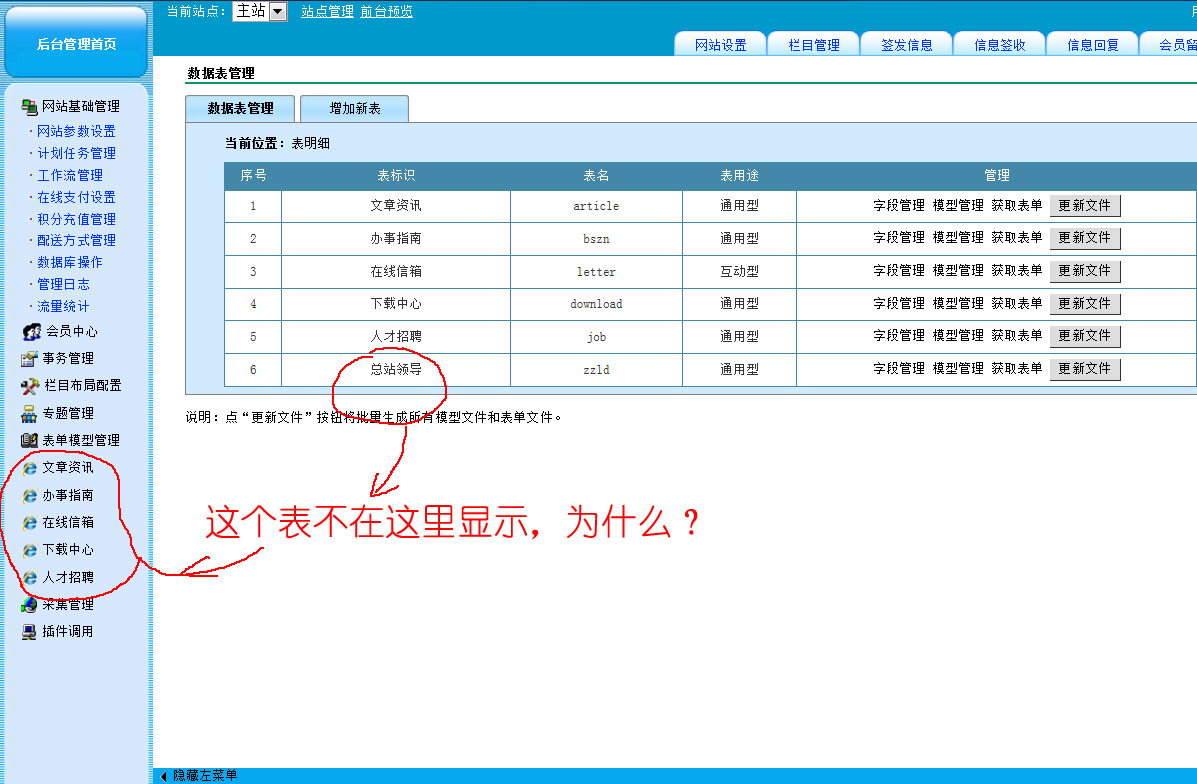This screenshot has height=784, width=1197.
Task: Click the 插件调用 computer icon
Action: click(x=29, y=632)
